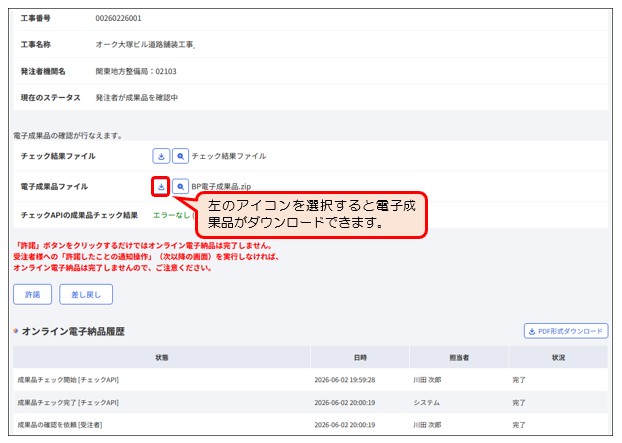Viewport: 622px width, 443px height.
Task: Preview BP電子成果品.zip with the magnifier icon
Action: (x=180, y=186)
